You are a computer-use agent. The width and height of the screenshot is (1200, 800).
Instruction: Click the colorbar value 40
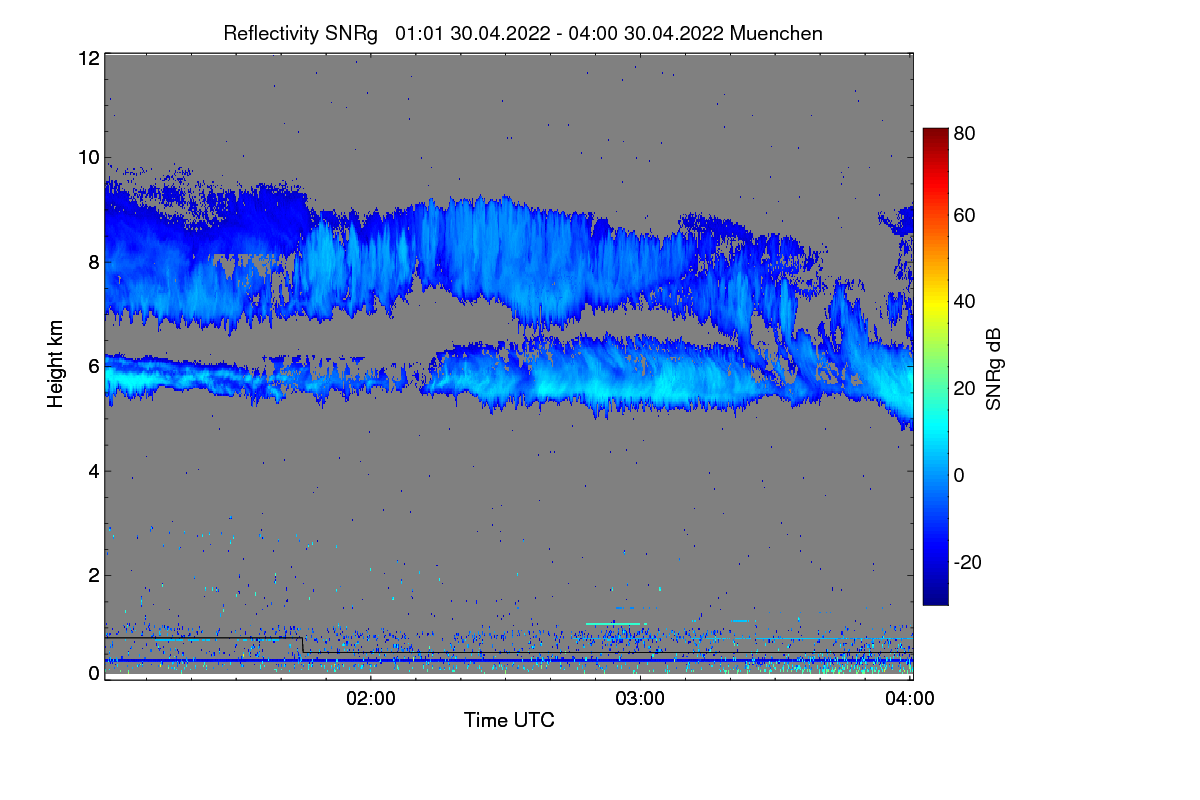[x=964, y=302]
